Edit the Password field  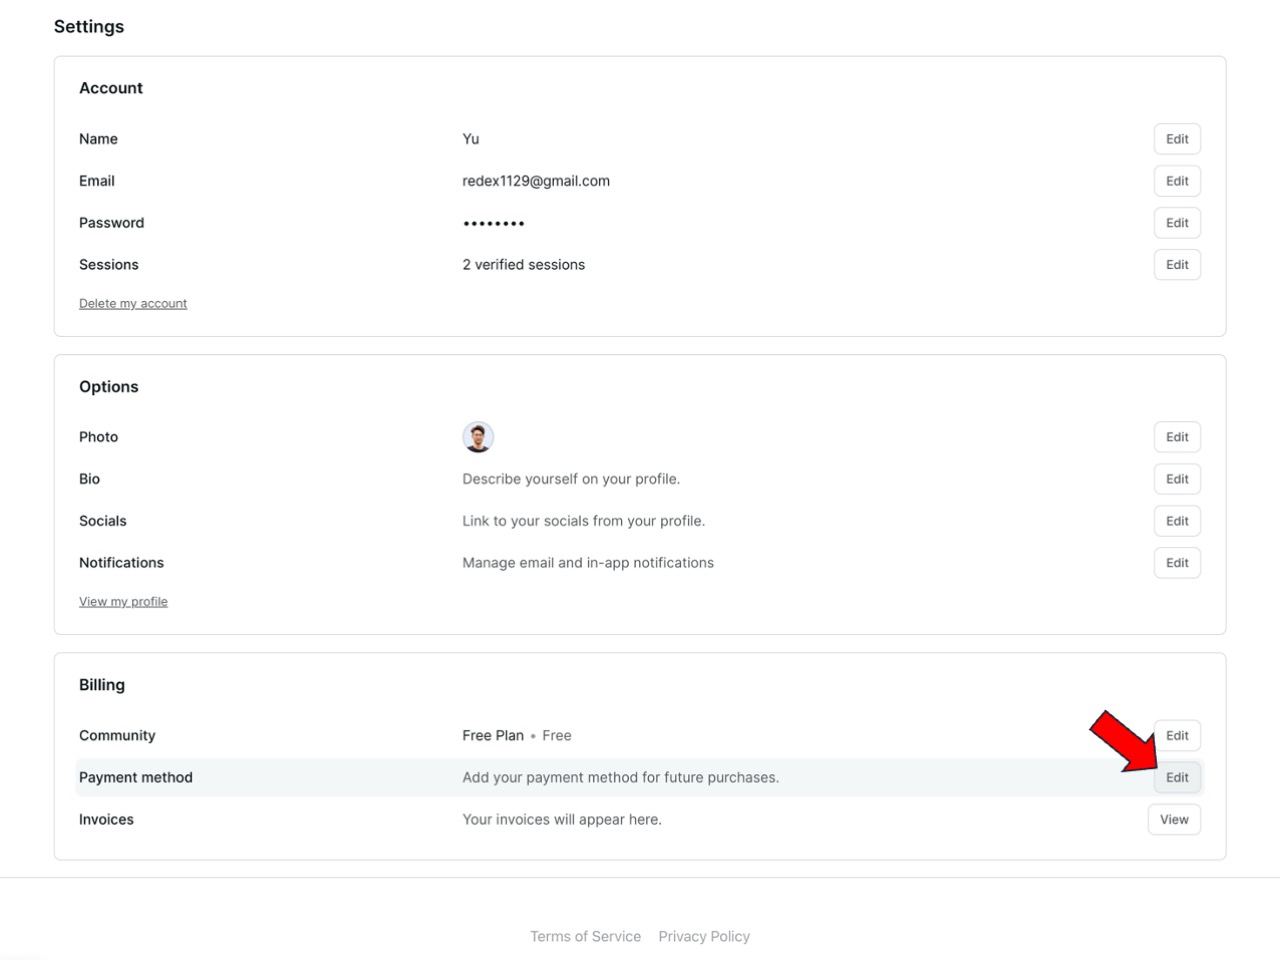coord(1177,223)
